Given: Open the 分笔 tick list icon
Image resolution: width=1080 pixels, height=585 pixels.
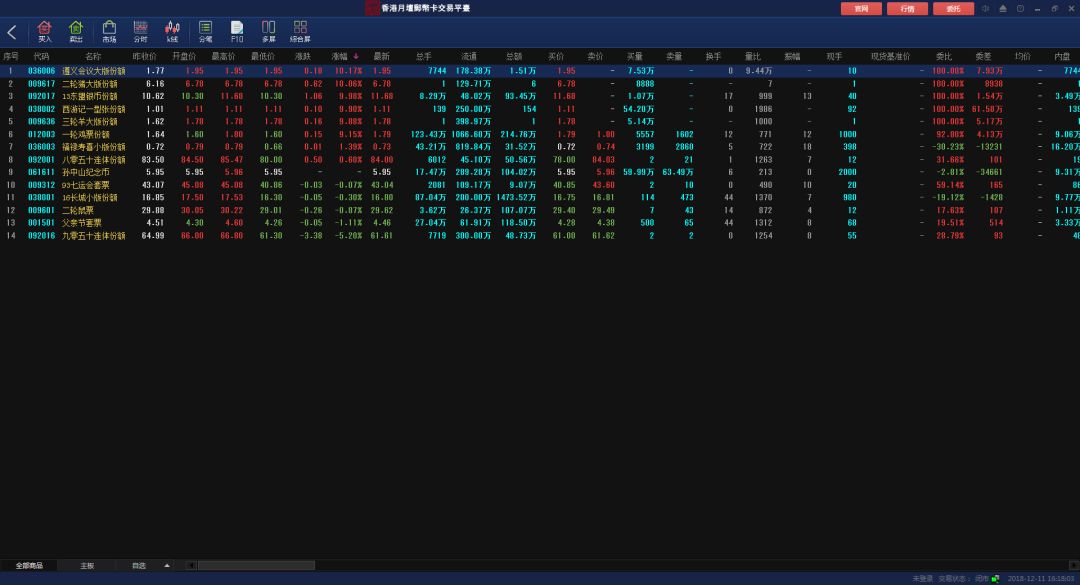Looking at the screenshot, I should point(205,32).
